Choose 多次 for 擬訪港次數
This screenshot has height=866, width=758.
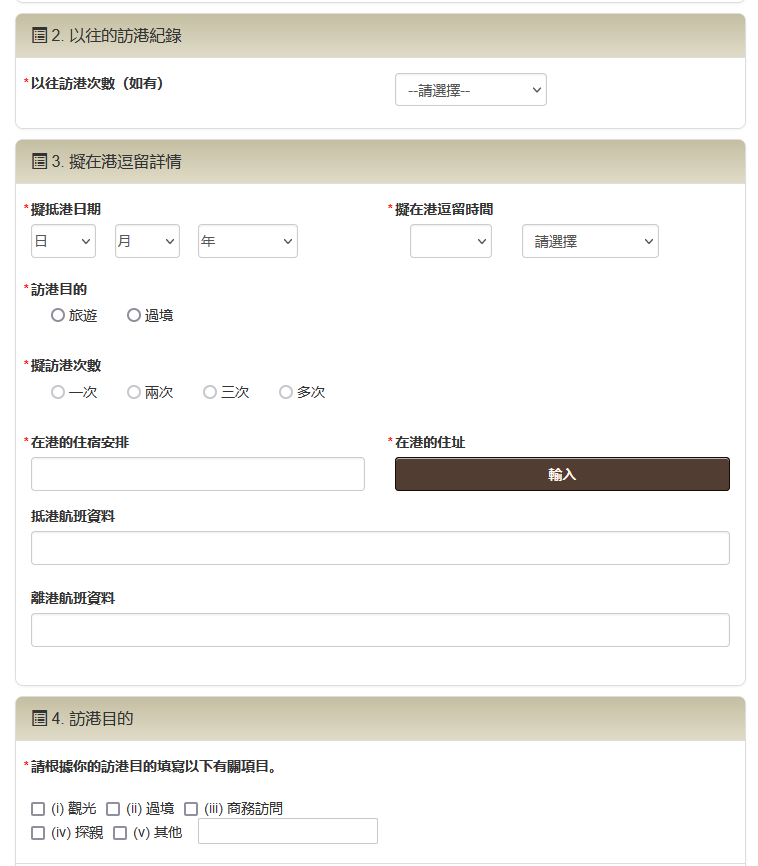(x=286, y=392)
